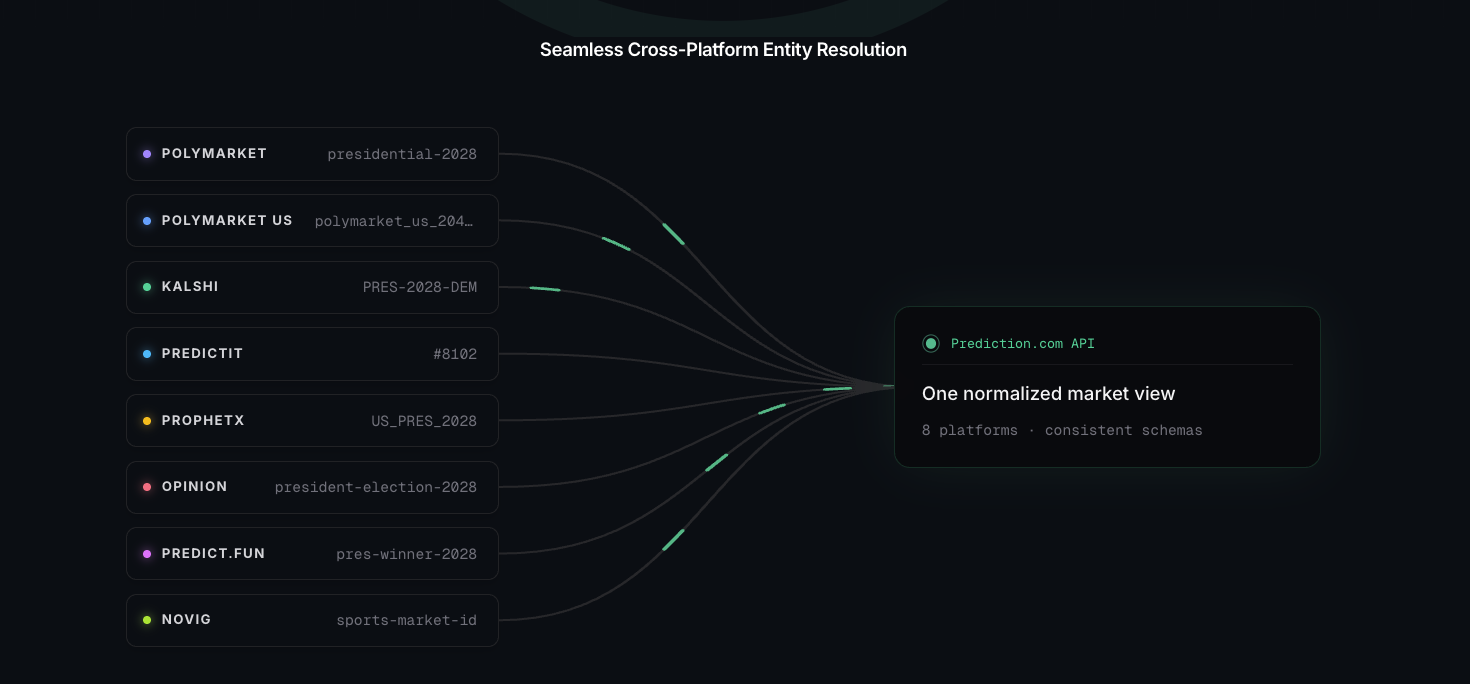Image resolution: width=1470 pixels, height=684 pixels.
Task: Click the PRES-2028-DEM identifier
Action: 420,287
